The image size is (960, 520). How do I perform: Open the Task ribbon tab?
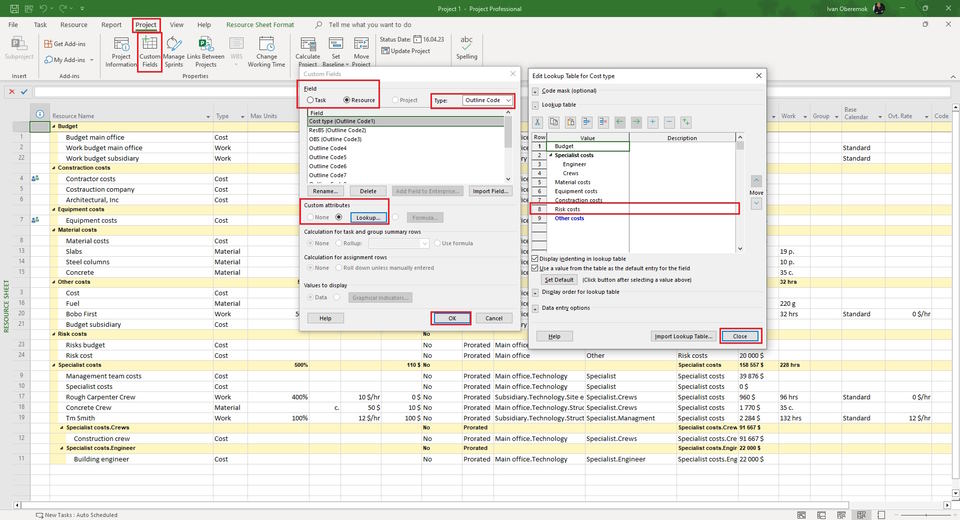pos(40,24)
